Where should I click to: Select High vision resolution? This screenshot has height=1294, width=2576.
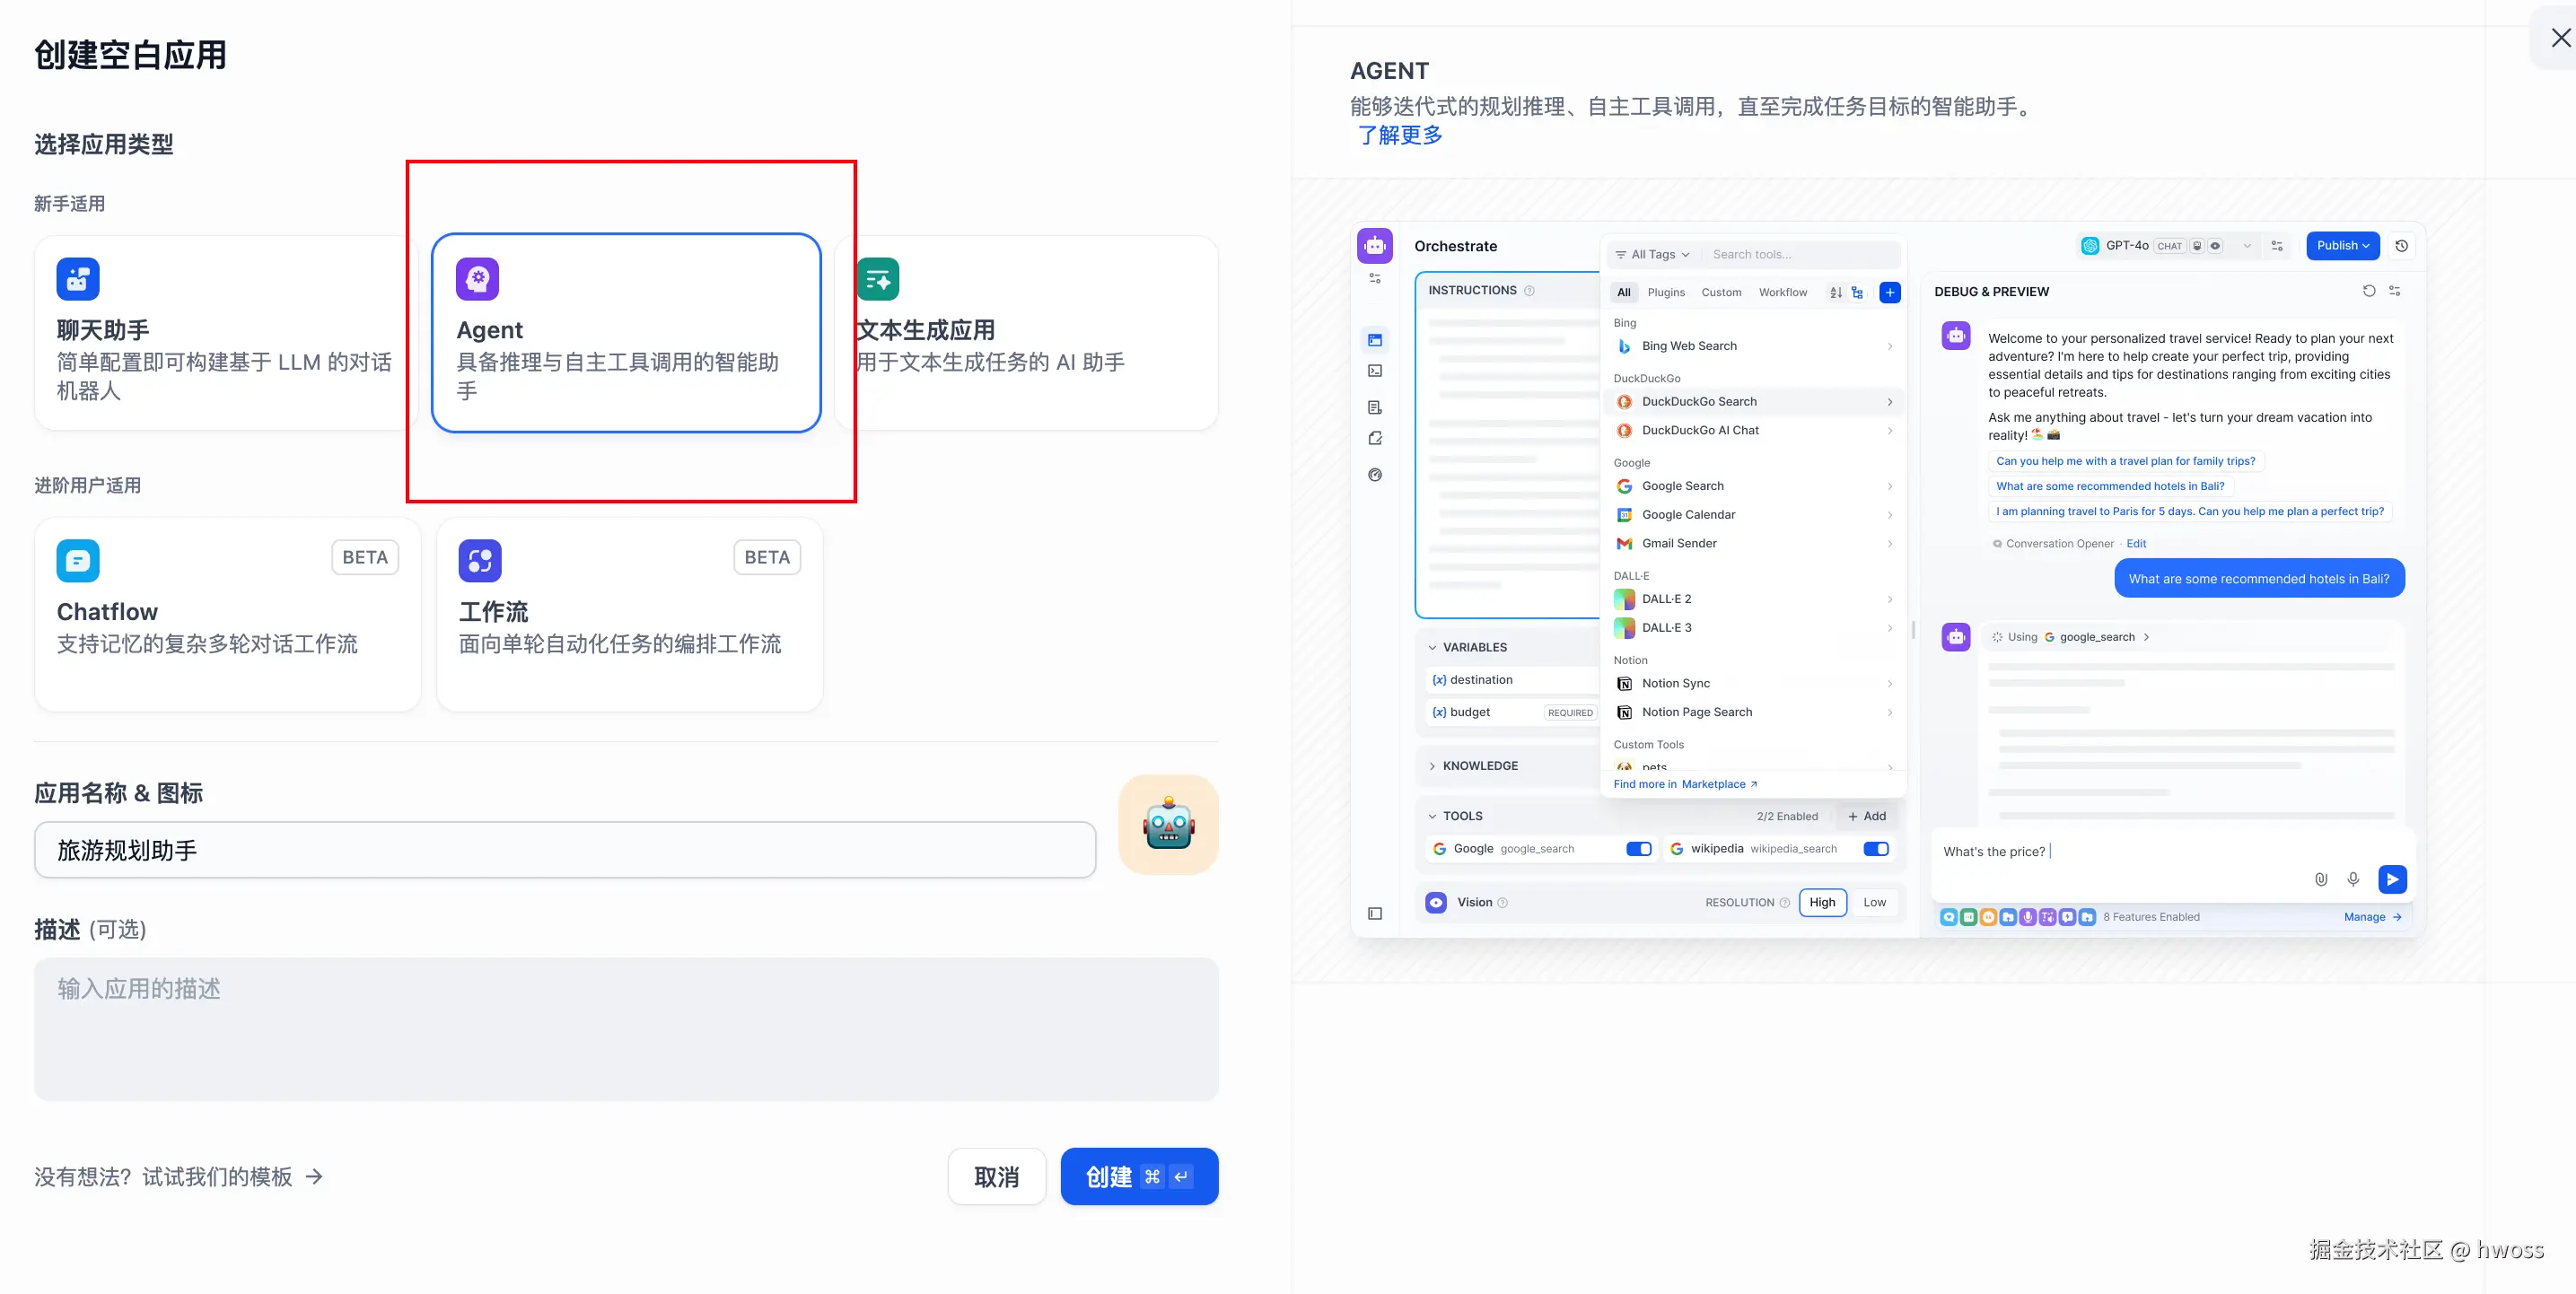1822,902
